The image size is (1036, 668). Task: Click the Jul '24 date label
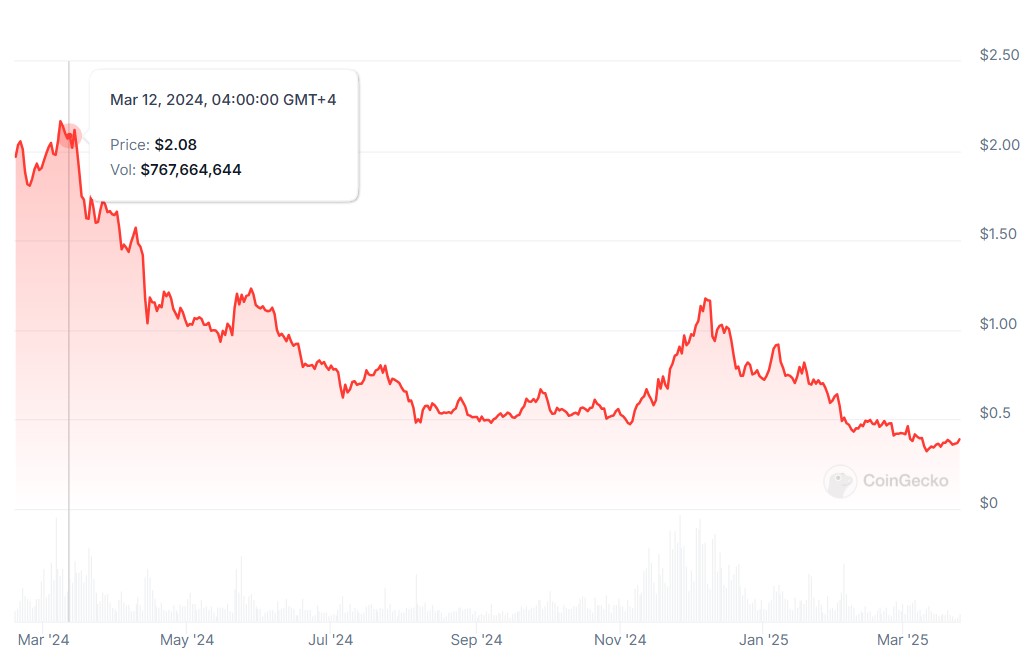[330, 639]
